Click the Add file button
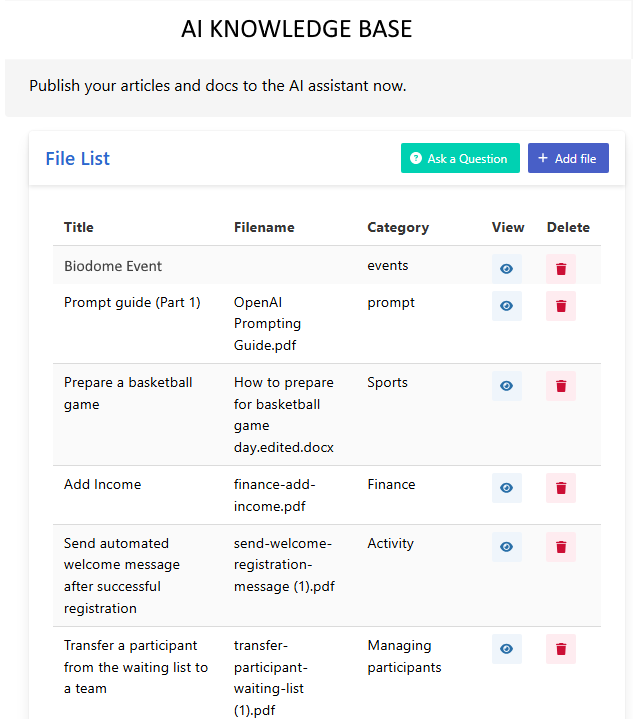The height and width of the screenshot is (719, 633). point(568,158)
